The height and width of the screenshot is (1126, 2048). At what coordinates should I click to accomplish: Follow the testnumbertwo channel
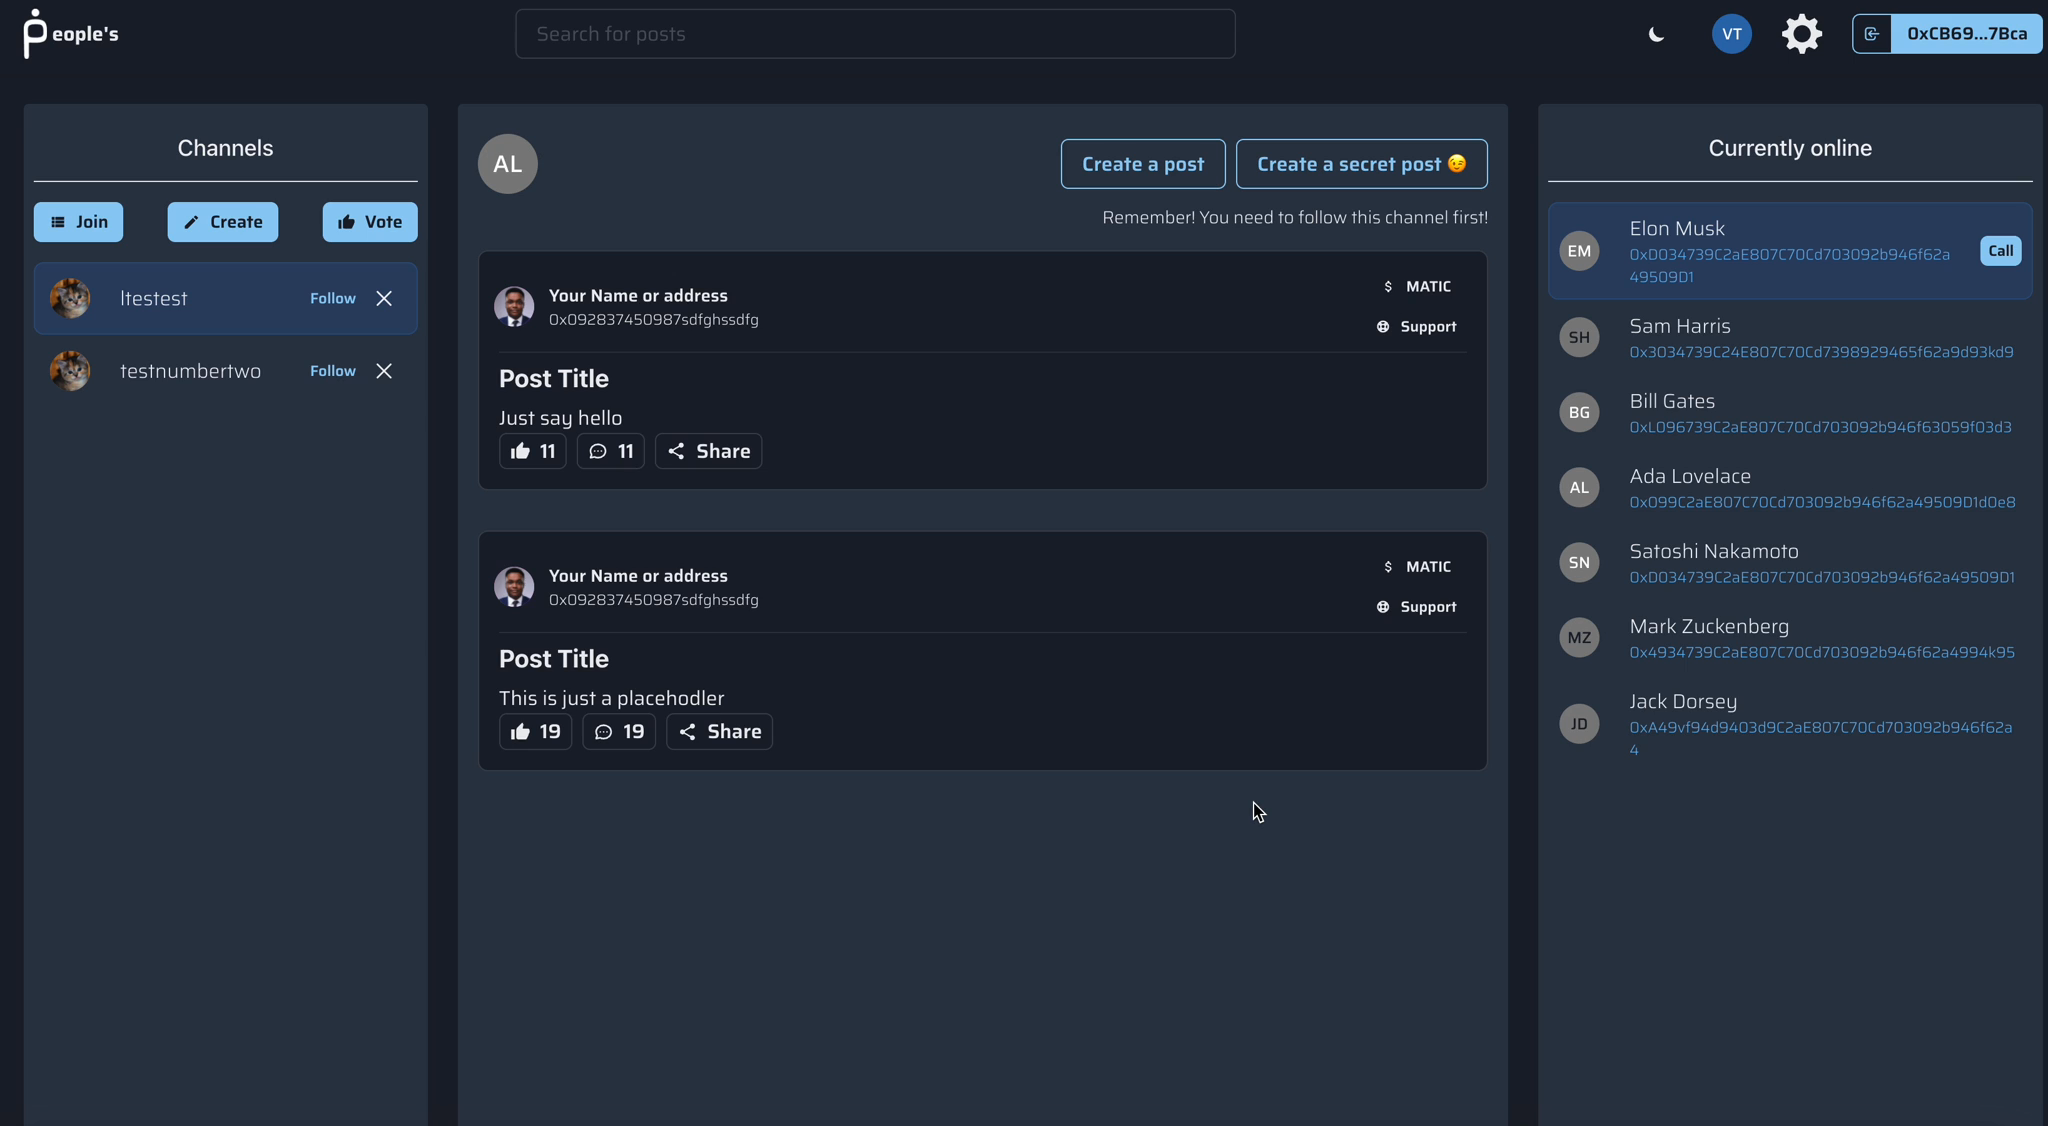pyautogui.click(x=333, y=371)
